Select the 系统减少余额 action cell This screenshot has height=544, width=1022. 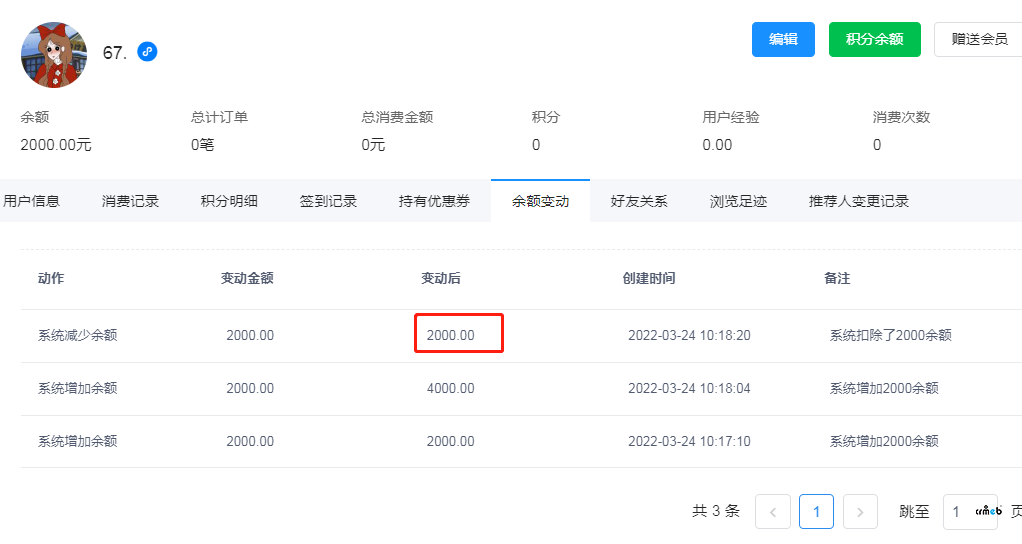click(x=78, y=336)
